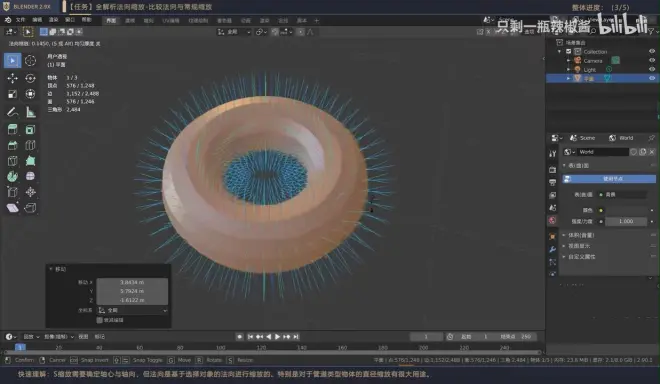Image resolution: width=660 pixels, height=384 pixels.
Task: Choose the Shear tool icon
Action: [12, 208]
